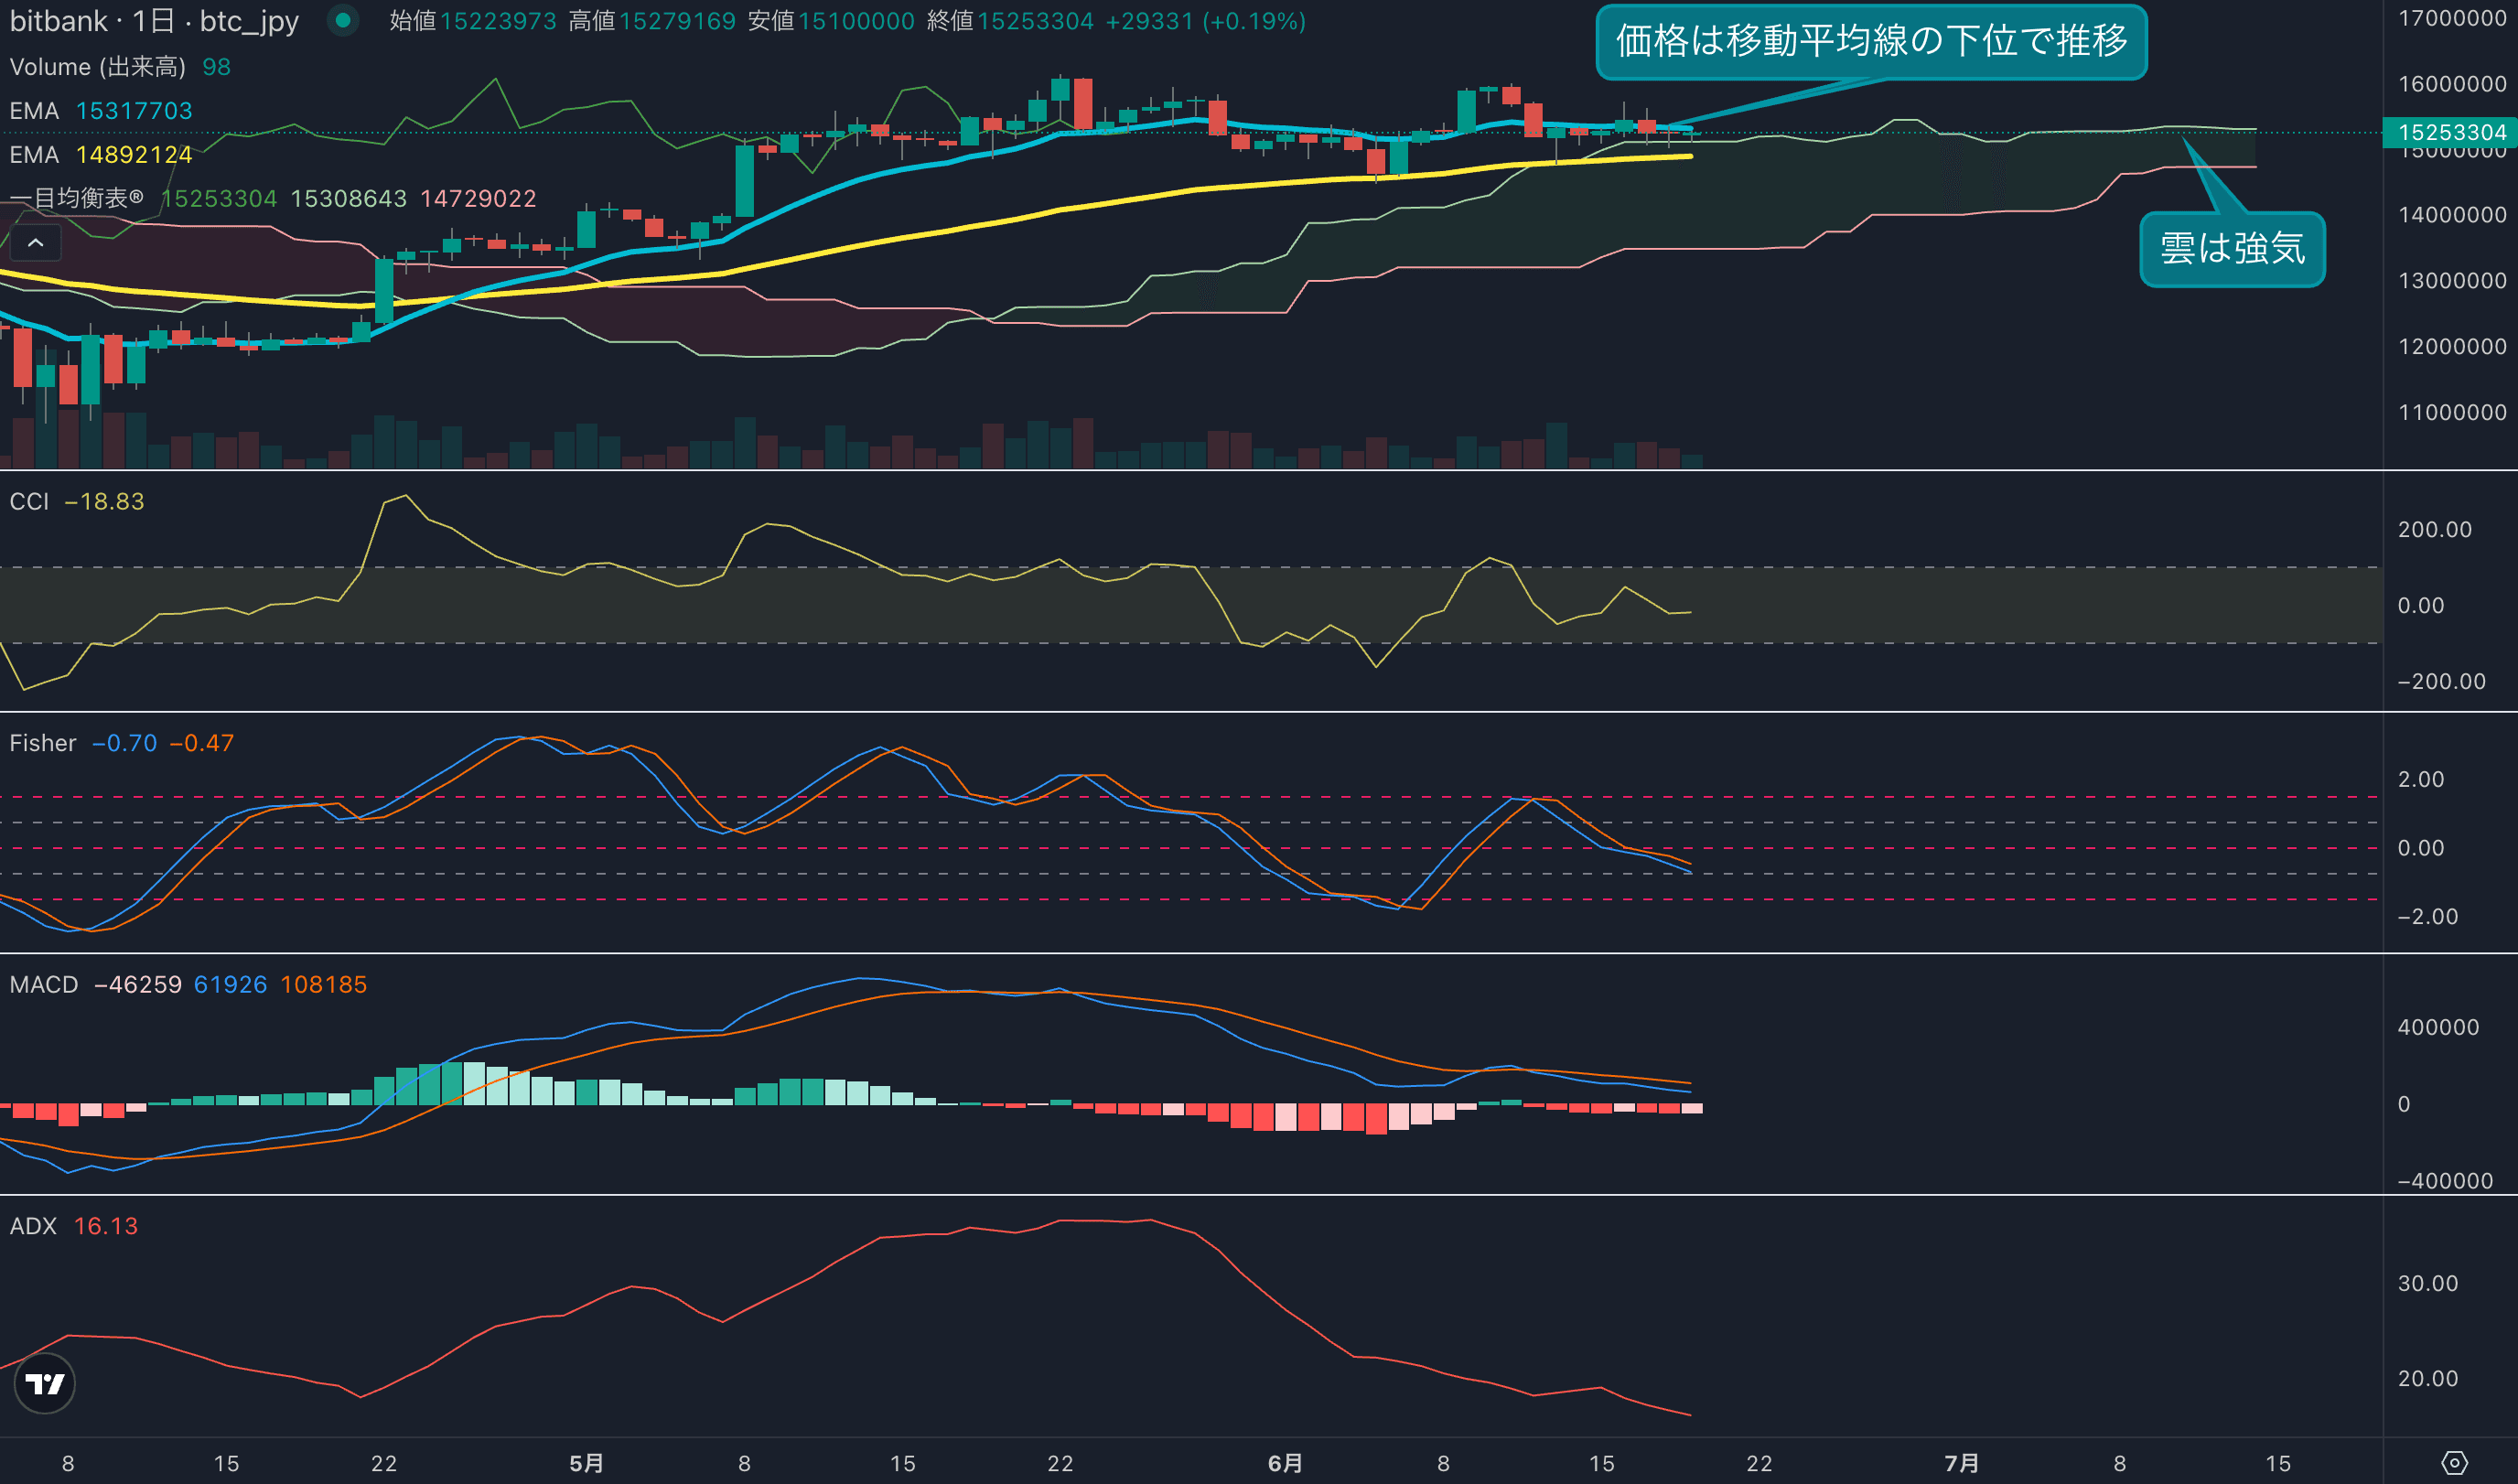The image size is (2518, 1484).
Task: Collapse the indicator legend with chevron
Action: [x=35, y=243]
